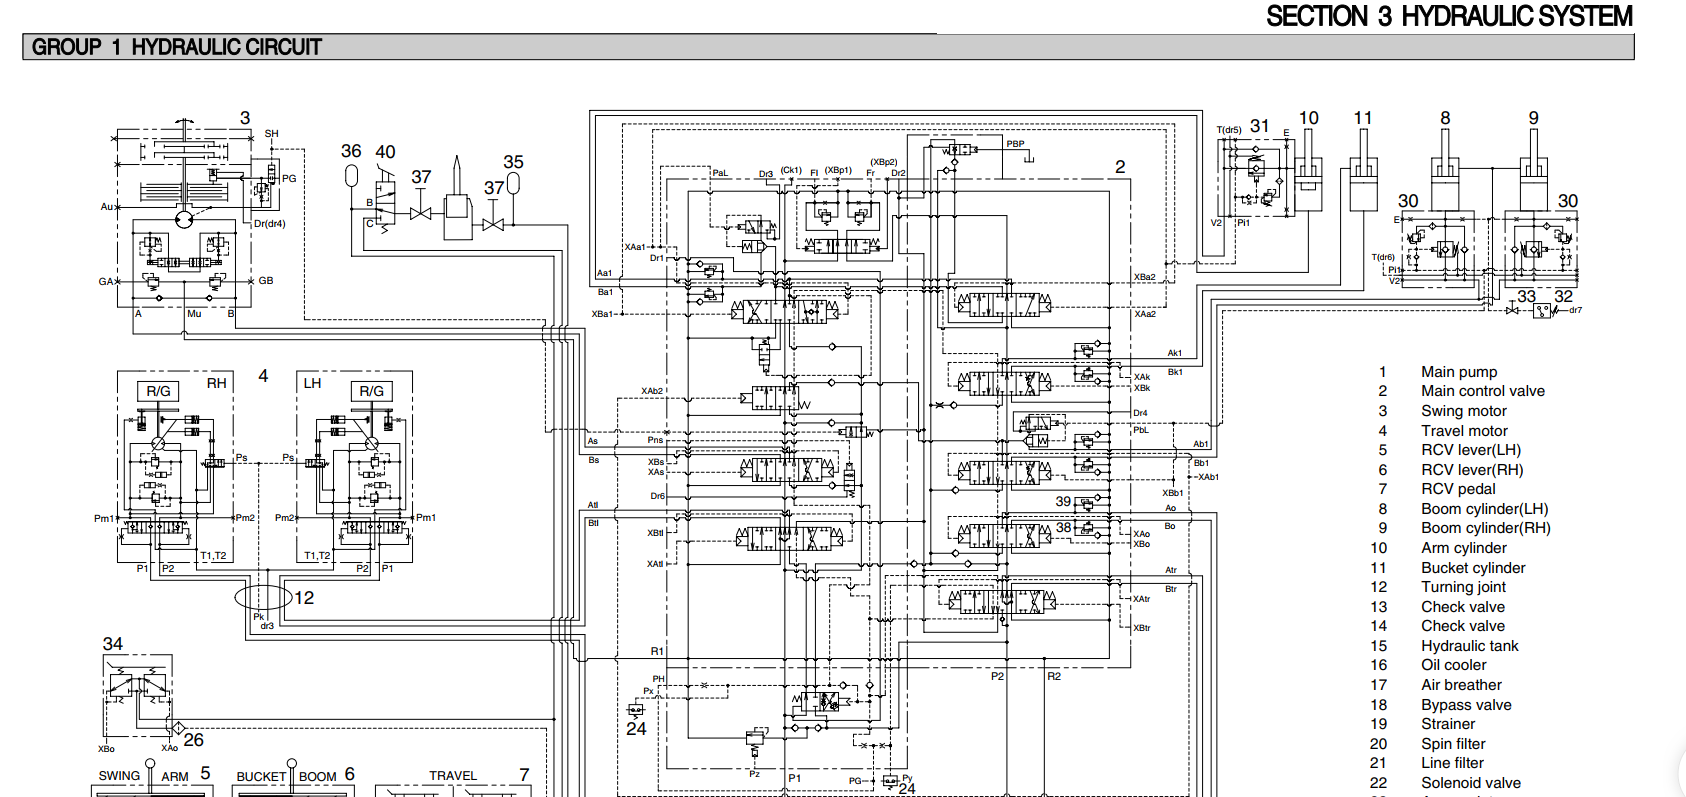Click the "RH" travel motor label
1686x797 pixels.
217,383
